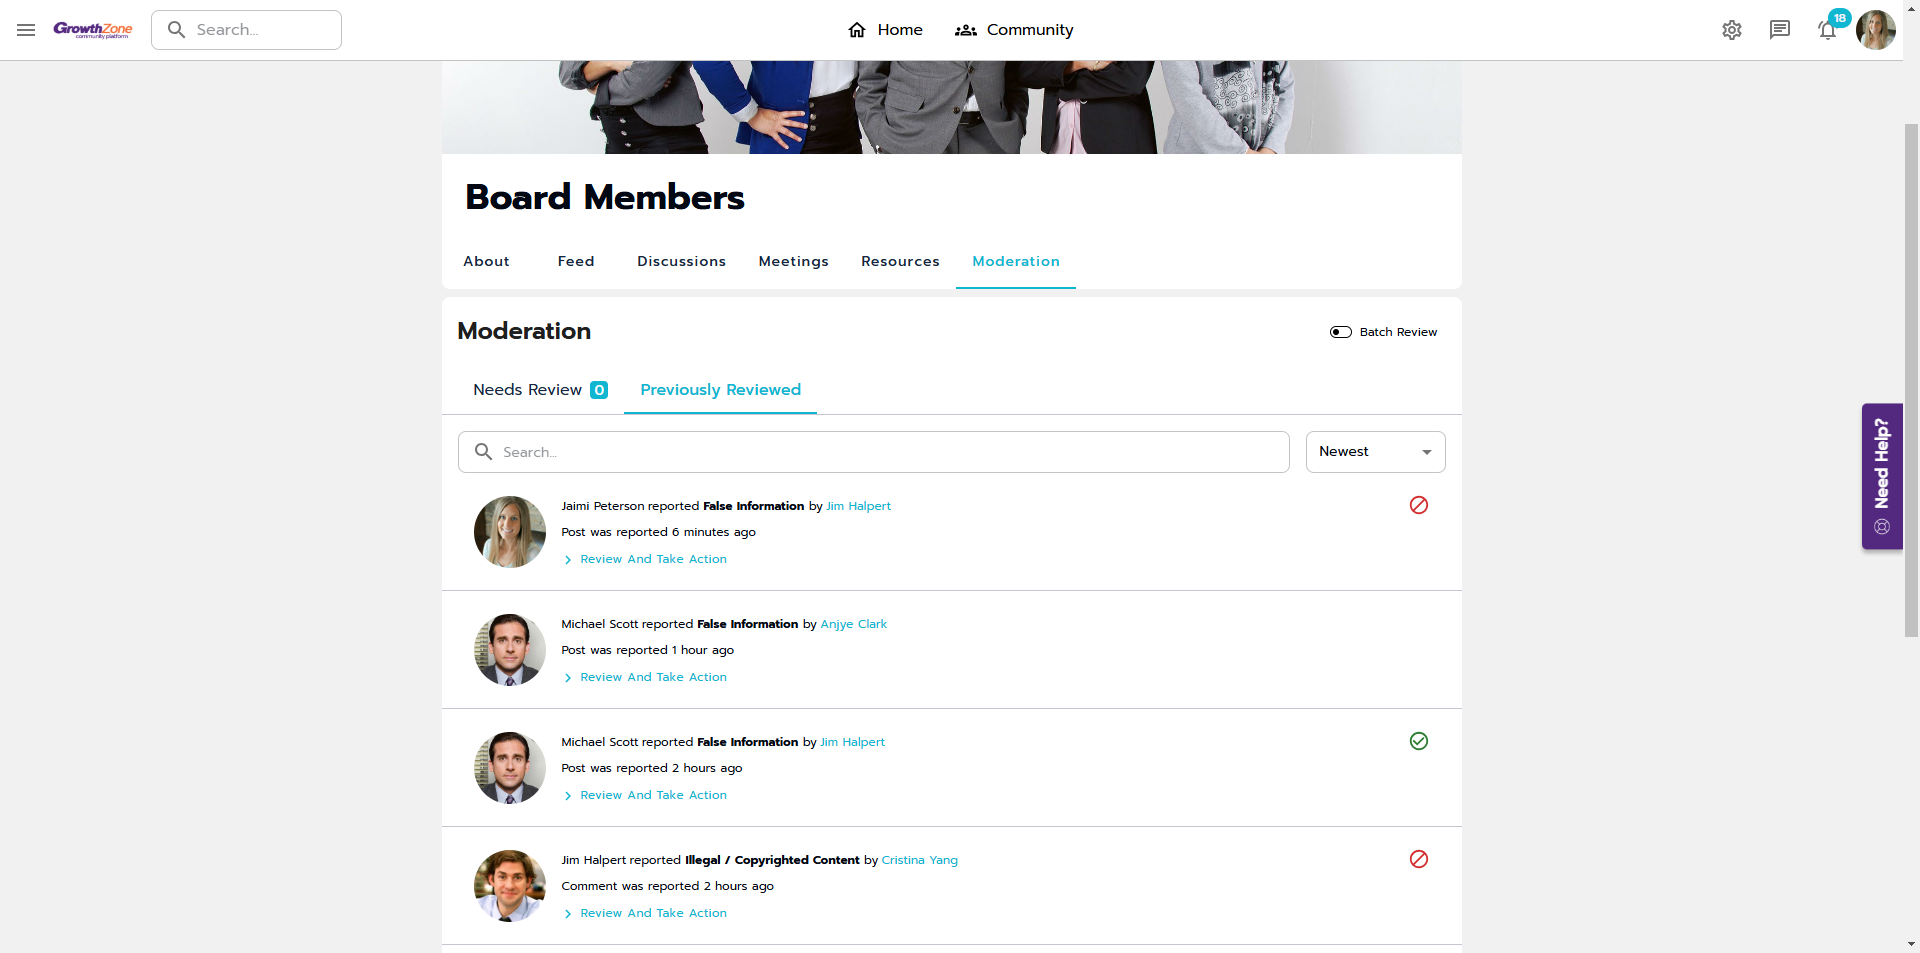The image size is (1920, 953).
Task: Click red blocked icon on Cristina Yang report
Action: pos(1419,859)
